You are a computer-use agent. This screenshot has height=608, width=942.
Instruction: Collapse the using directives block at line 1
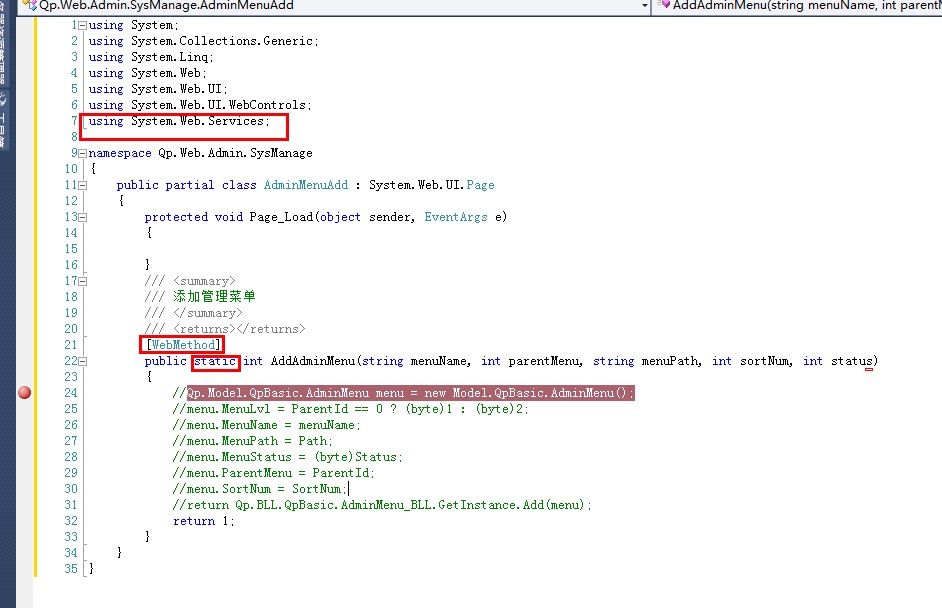[x=82, y=25]
